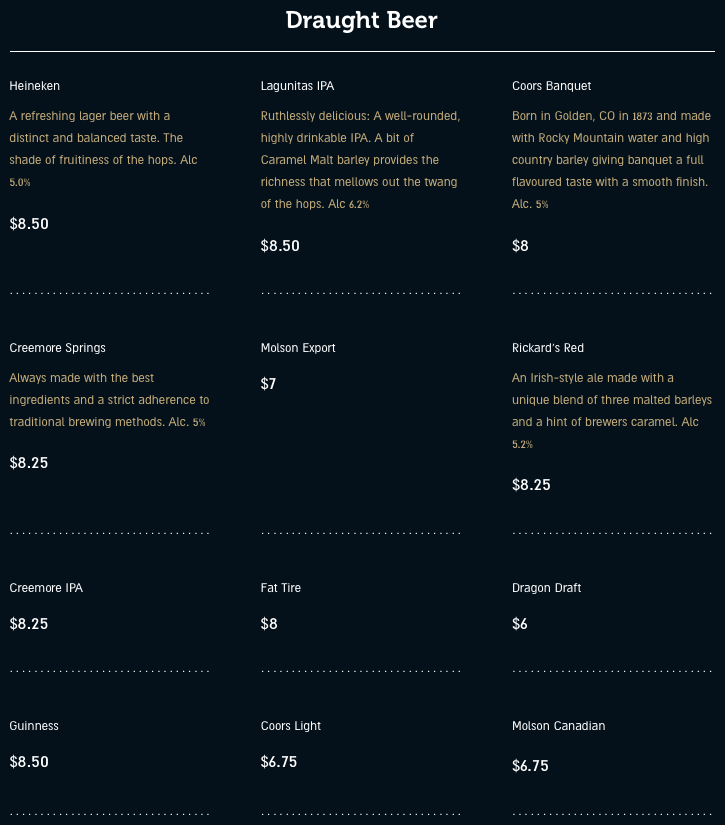
Task: Select the Molson Export item
Action: (x=298, y=348)
